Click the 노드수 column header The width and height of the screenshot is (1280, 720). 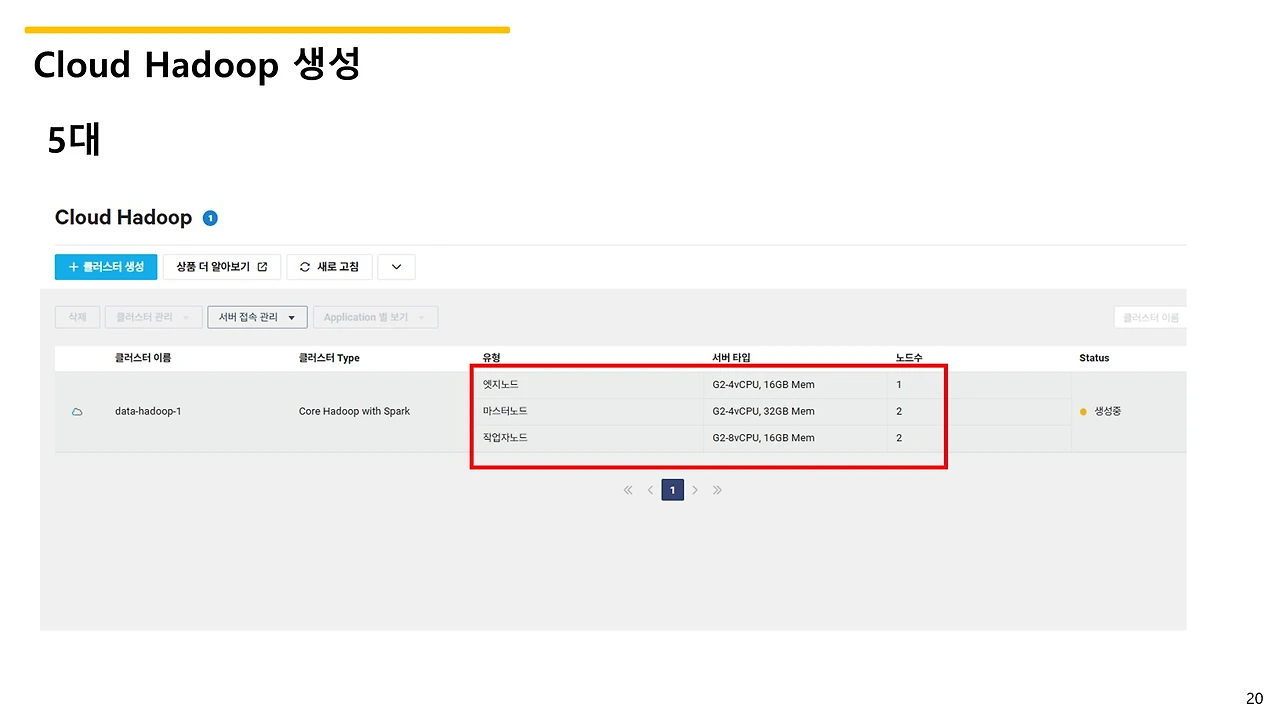tap(909, 358)
